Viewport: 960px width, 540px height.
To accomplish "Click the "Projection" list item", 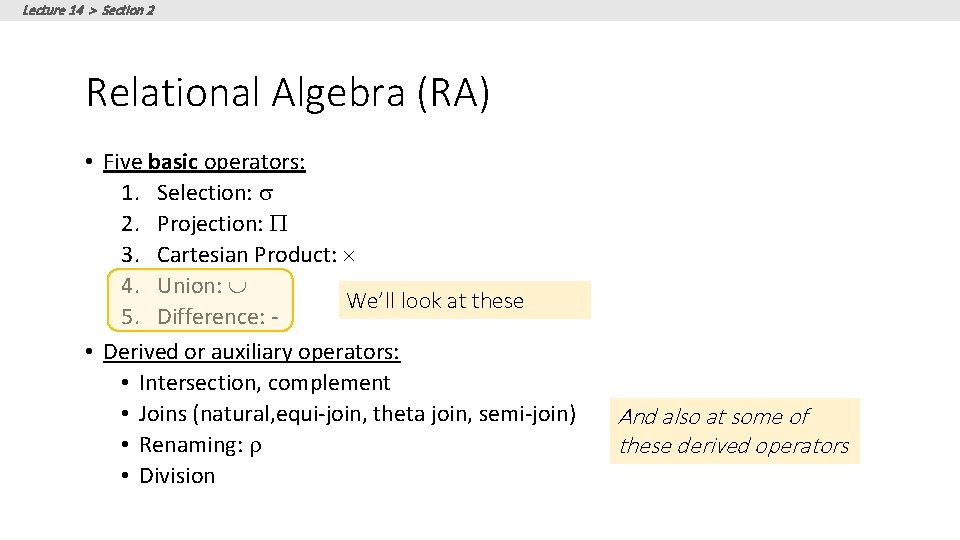I will [x=209, y=224].
